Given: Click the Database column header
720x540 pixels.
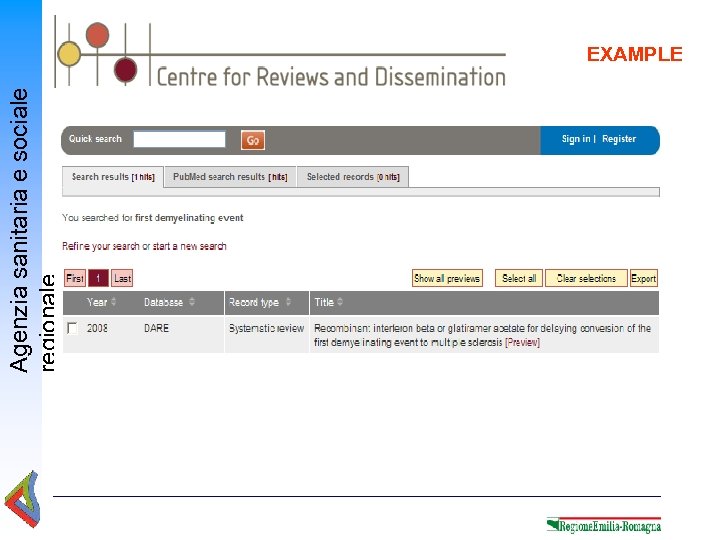Looking at the screenshot, I should [163, 302].
